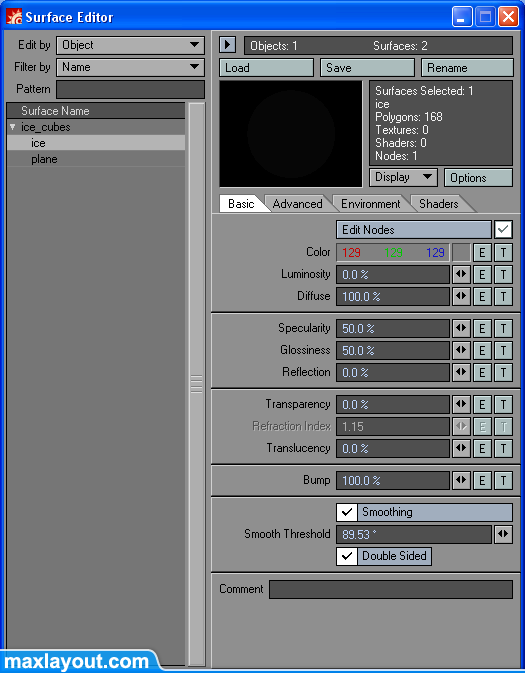The width and height of the screenshot is (525, 673).
Task: Toggle the Edit Nodes enable checkbox
Action: pos(504,230)
